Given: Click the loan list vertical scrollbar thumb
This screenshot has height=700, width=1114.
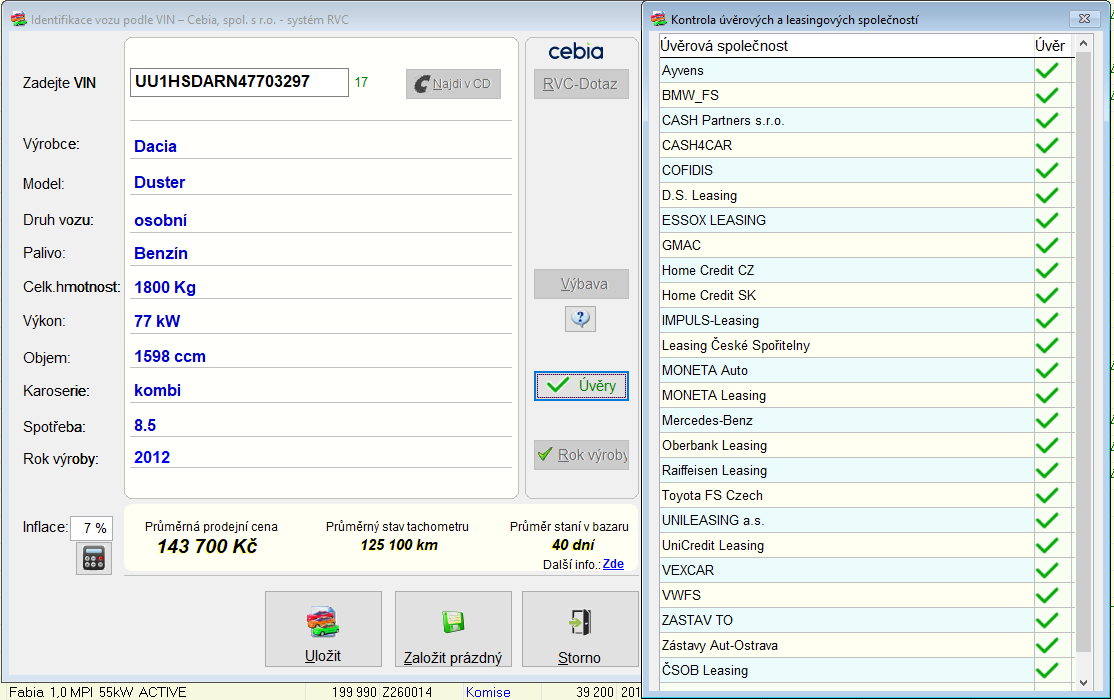Looking at the screenshot, I should tap(1083, 352).
